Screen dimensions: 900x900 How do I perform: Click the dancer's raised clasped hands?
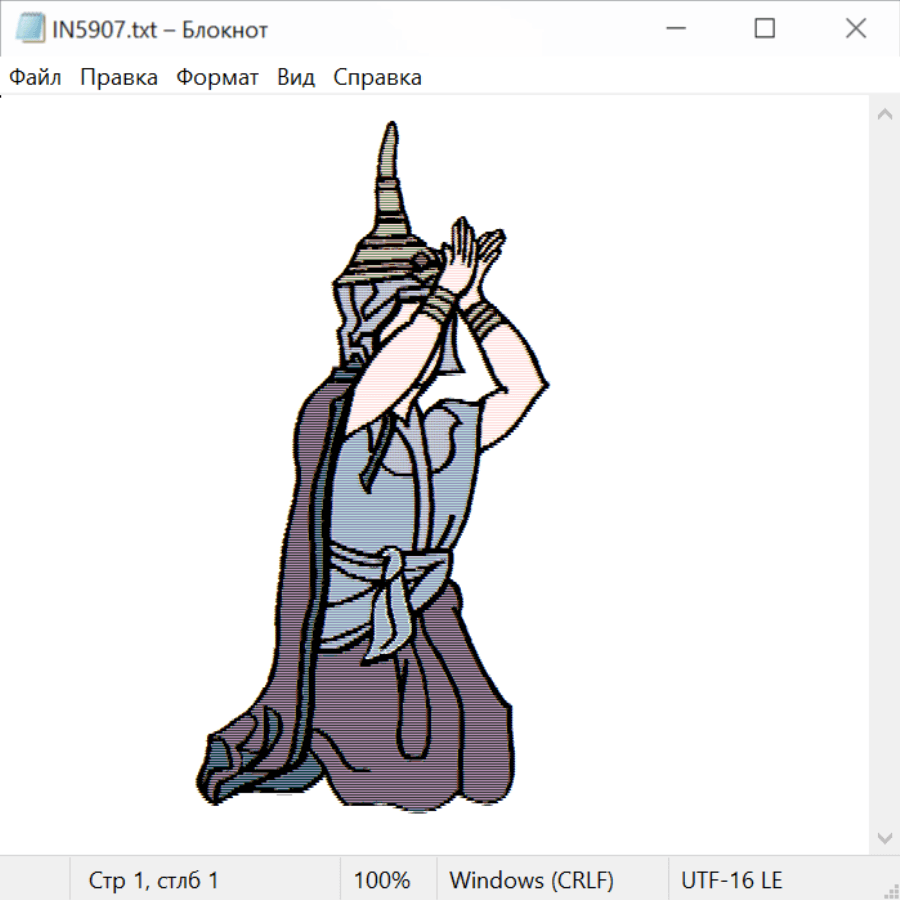pyautogui.click(x=472, y=255)
